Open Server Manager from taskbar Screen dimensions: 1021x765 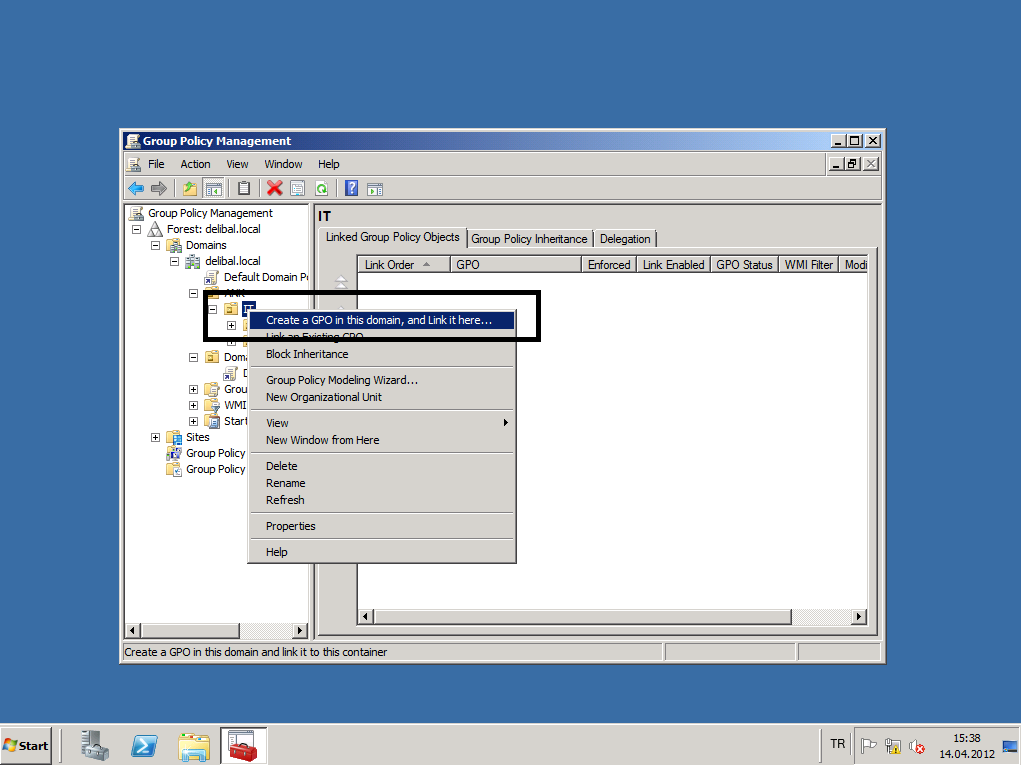(x=95, y=746)
